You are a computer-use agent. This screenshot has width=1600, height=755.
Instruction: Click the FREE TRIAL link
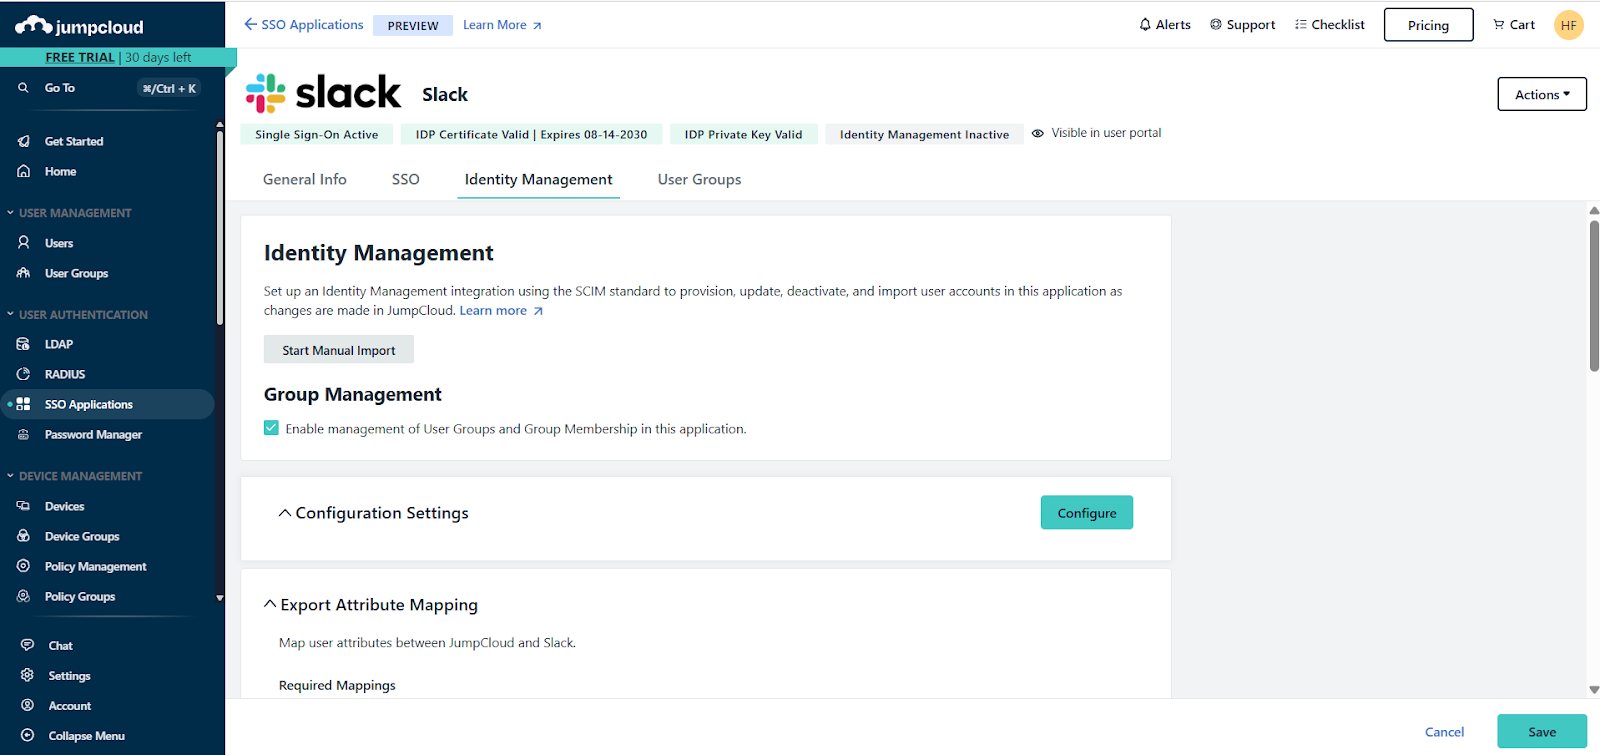coord(80,57)
